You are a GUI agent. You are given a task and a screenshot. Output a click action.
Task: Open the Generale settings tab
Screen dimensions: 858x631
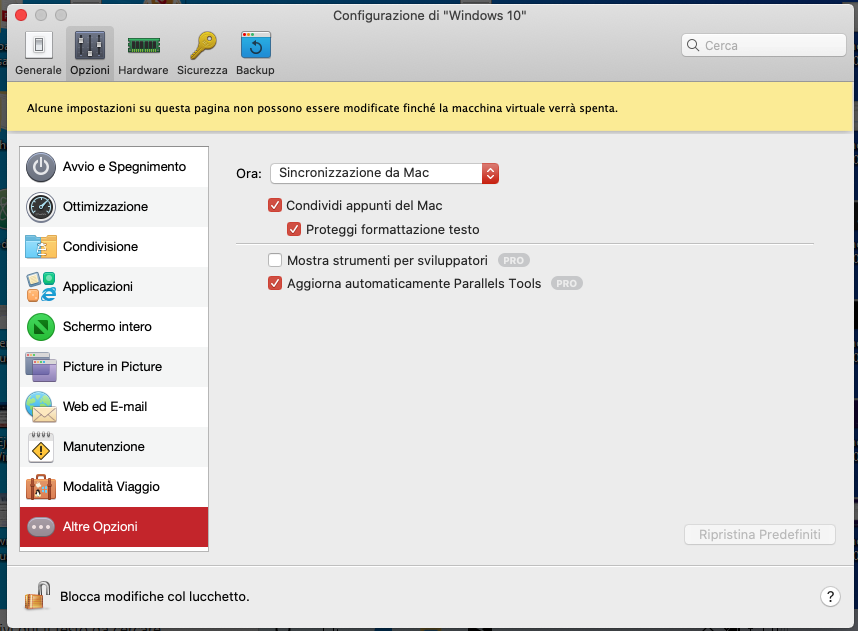point(38,54)
